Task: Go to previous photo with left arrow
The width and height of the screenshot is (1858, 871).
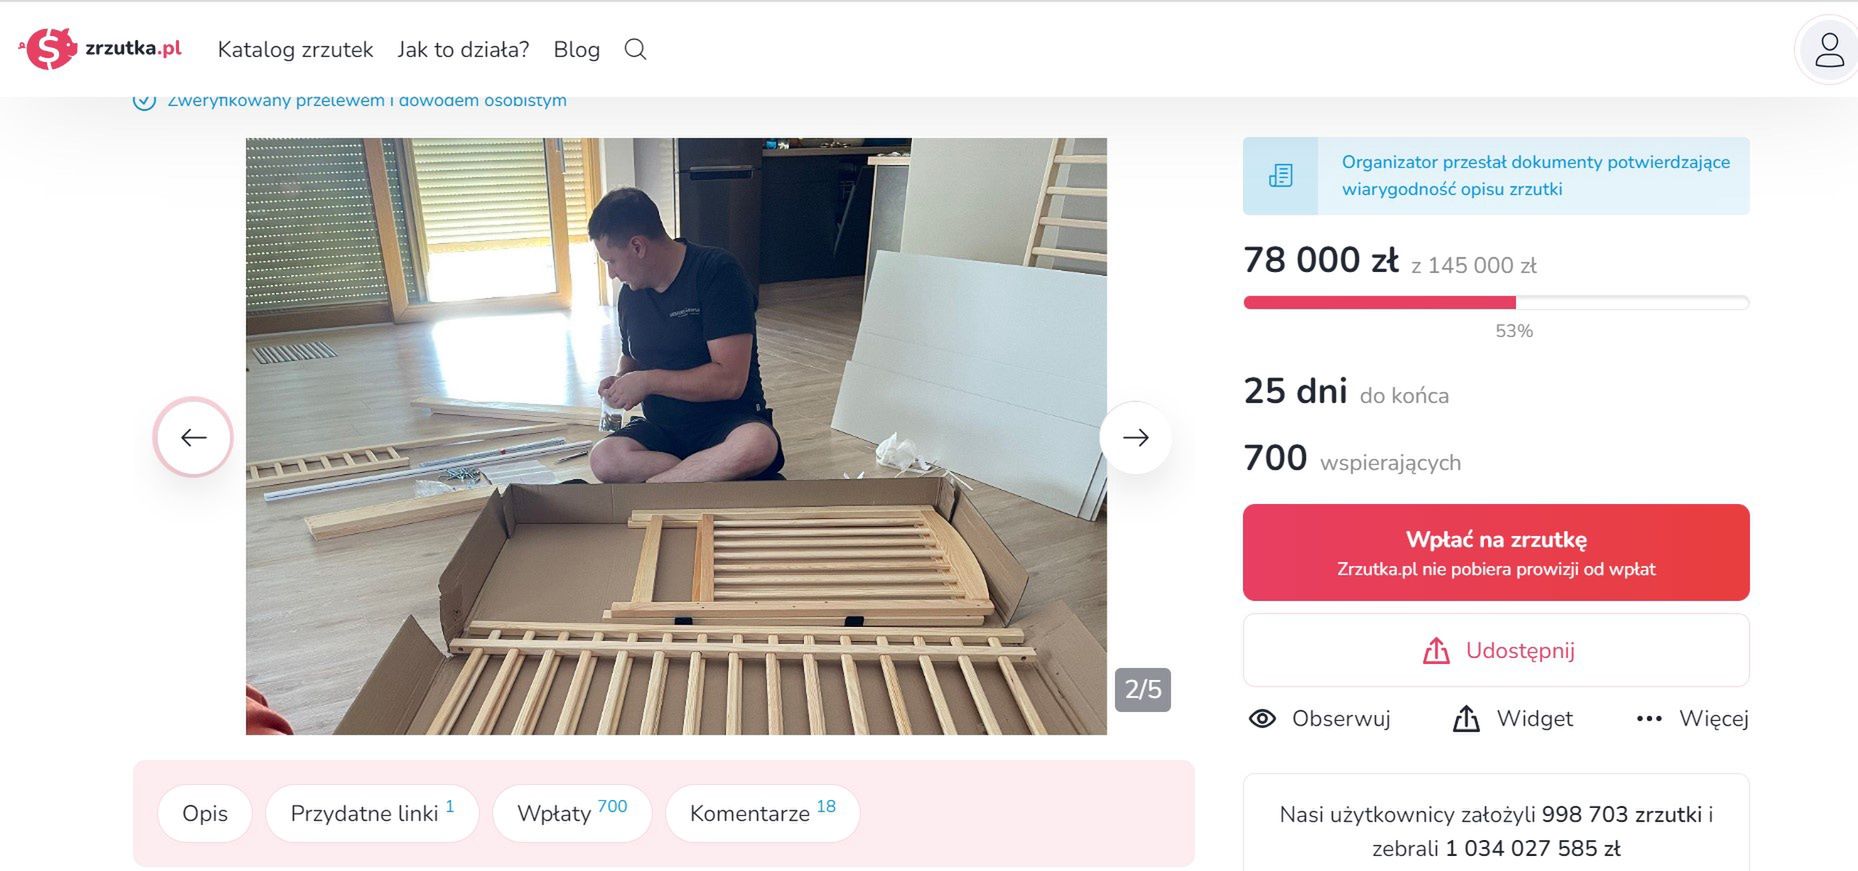Action: coord(193,437)
